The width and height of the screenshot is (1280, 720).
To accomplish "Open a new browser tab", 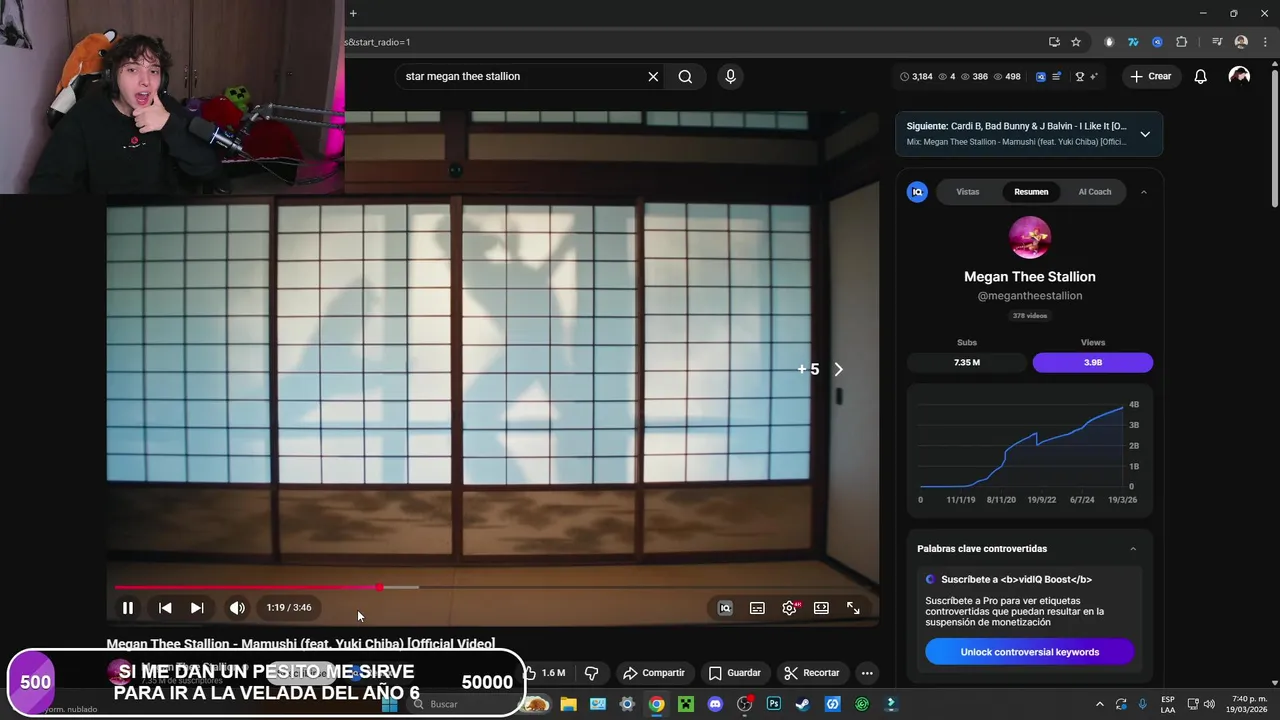I will 353,13.
